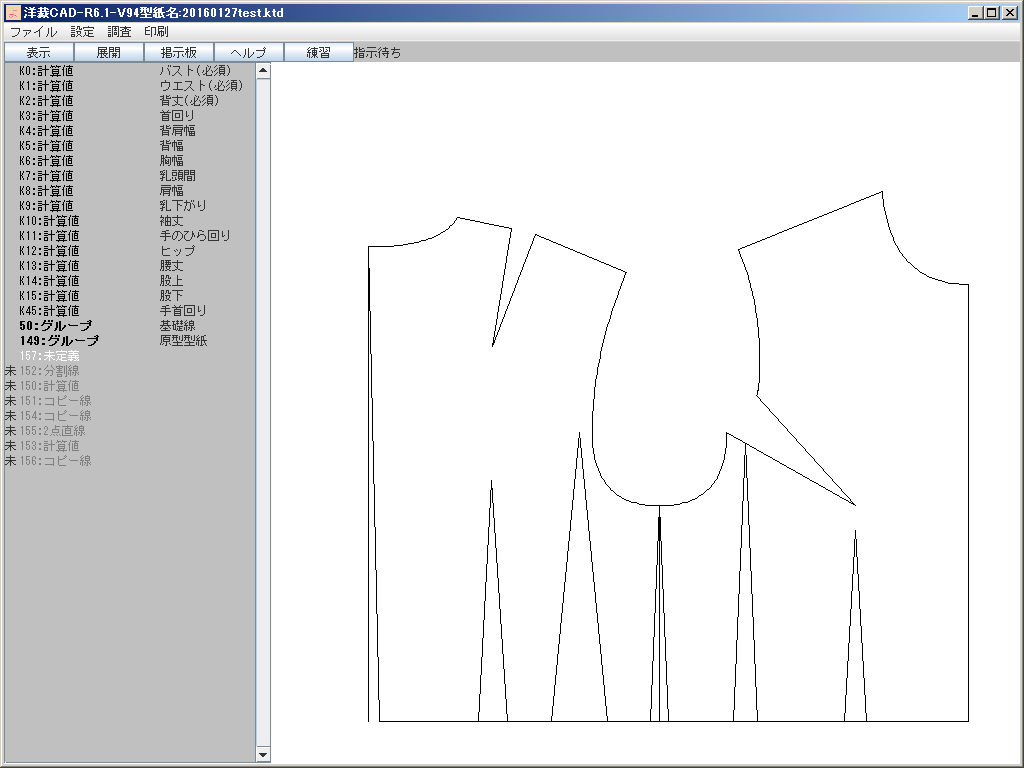The width and height of the screenshot is (1024, 768).
Task: Click the 首回り label
Action: pos(178,116)
